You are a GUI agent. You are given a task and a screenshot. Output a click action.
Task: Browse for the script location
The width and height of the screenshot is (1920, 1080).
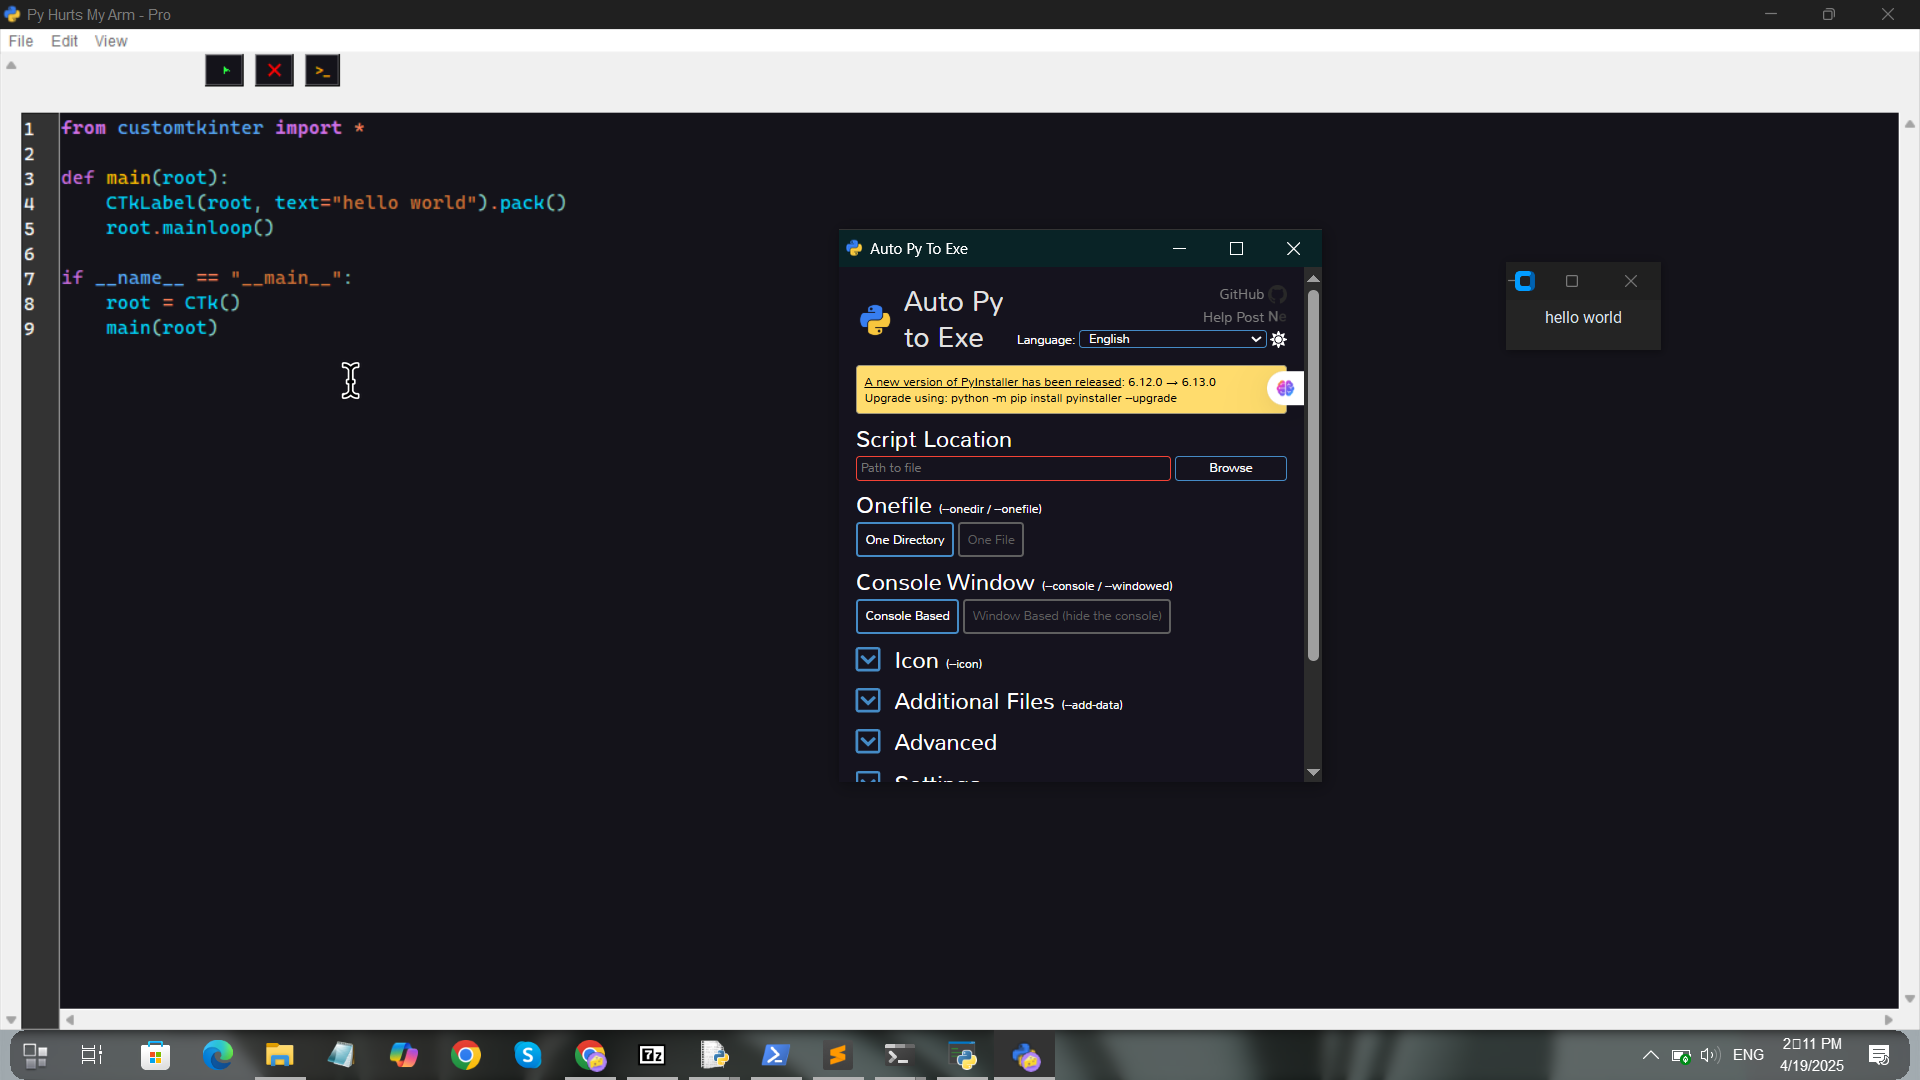[1230, 468]
